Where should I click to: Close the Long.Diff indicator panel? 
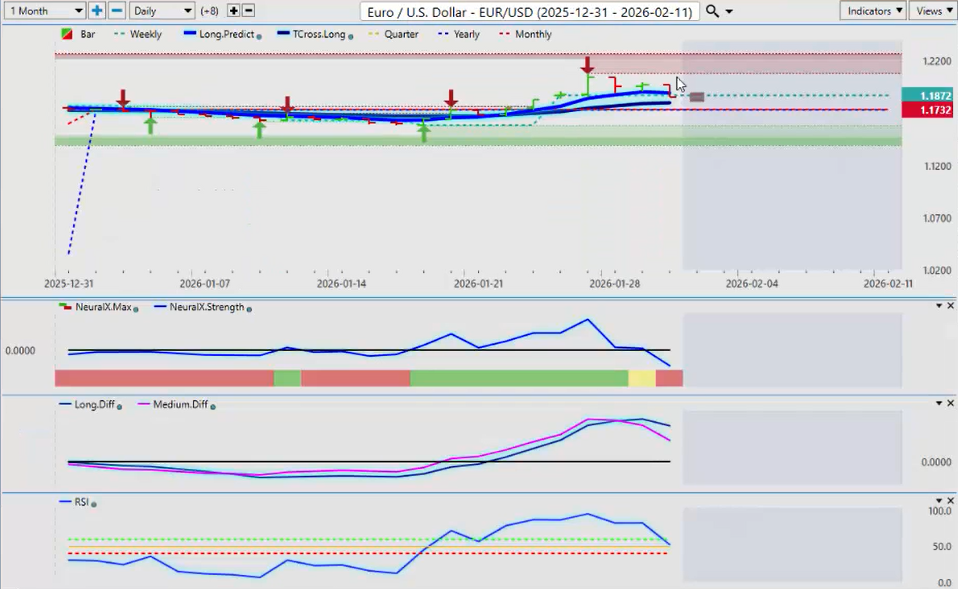950,403
